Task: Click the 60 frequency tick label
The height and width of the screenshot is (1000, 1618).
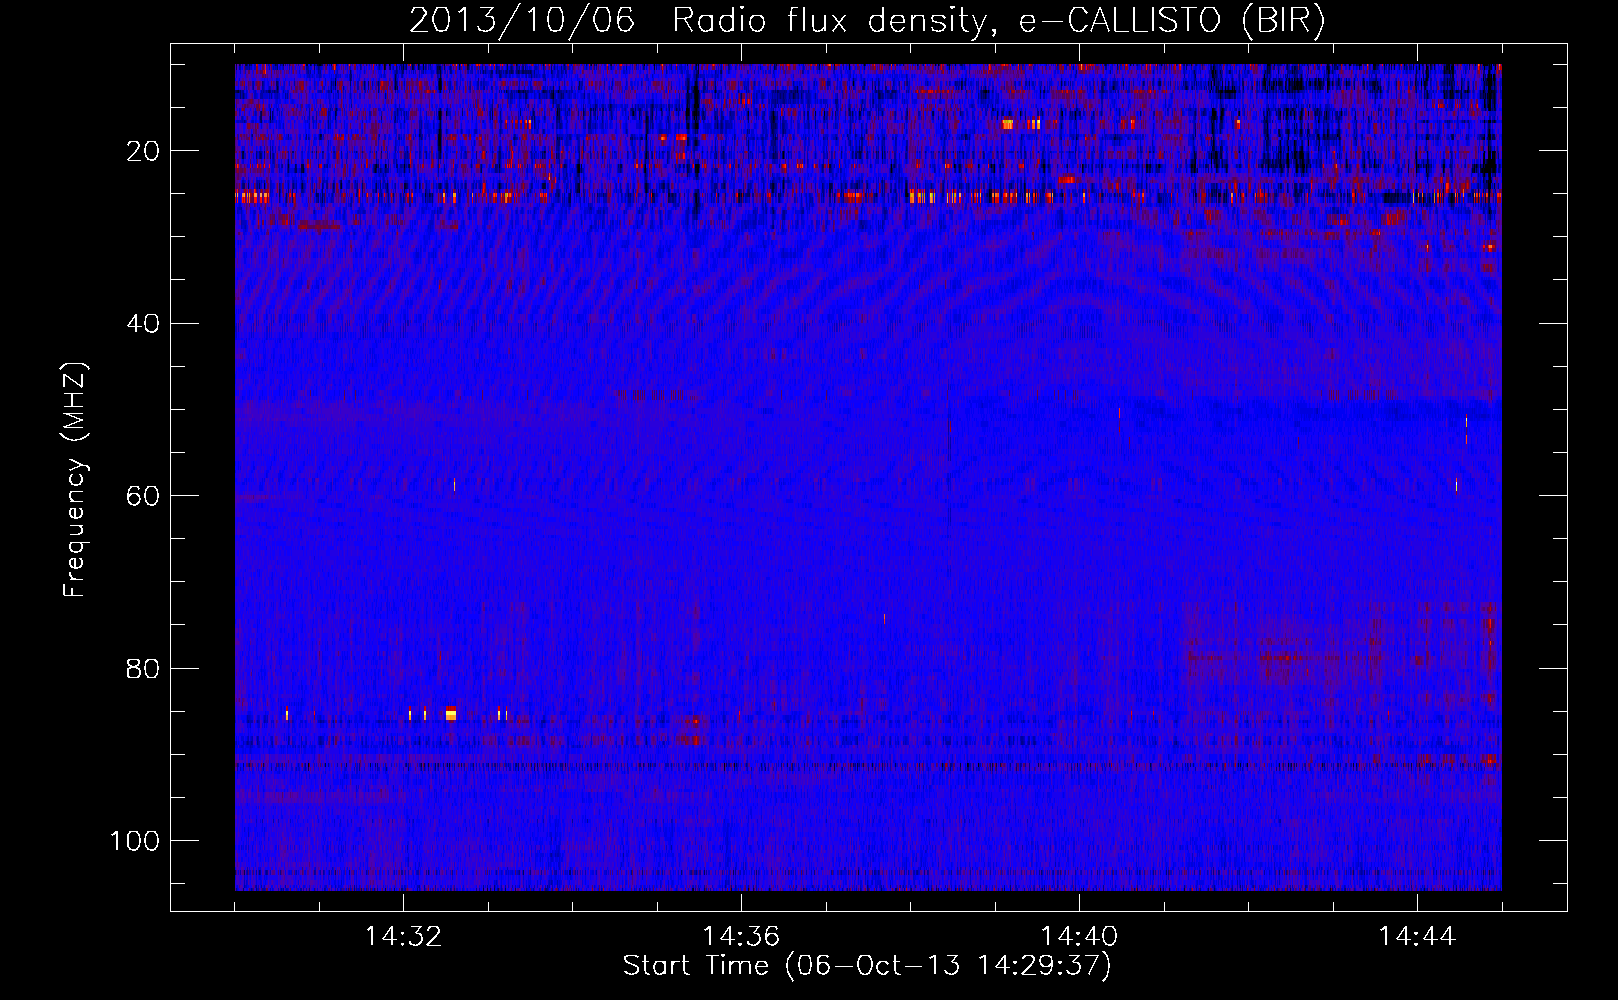Action: point(143,496)
